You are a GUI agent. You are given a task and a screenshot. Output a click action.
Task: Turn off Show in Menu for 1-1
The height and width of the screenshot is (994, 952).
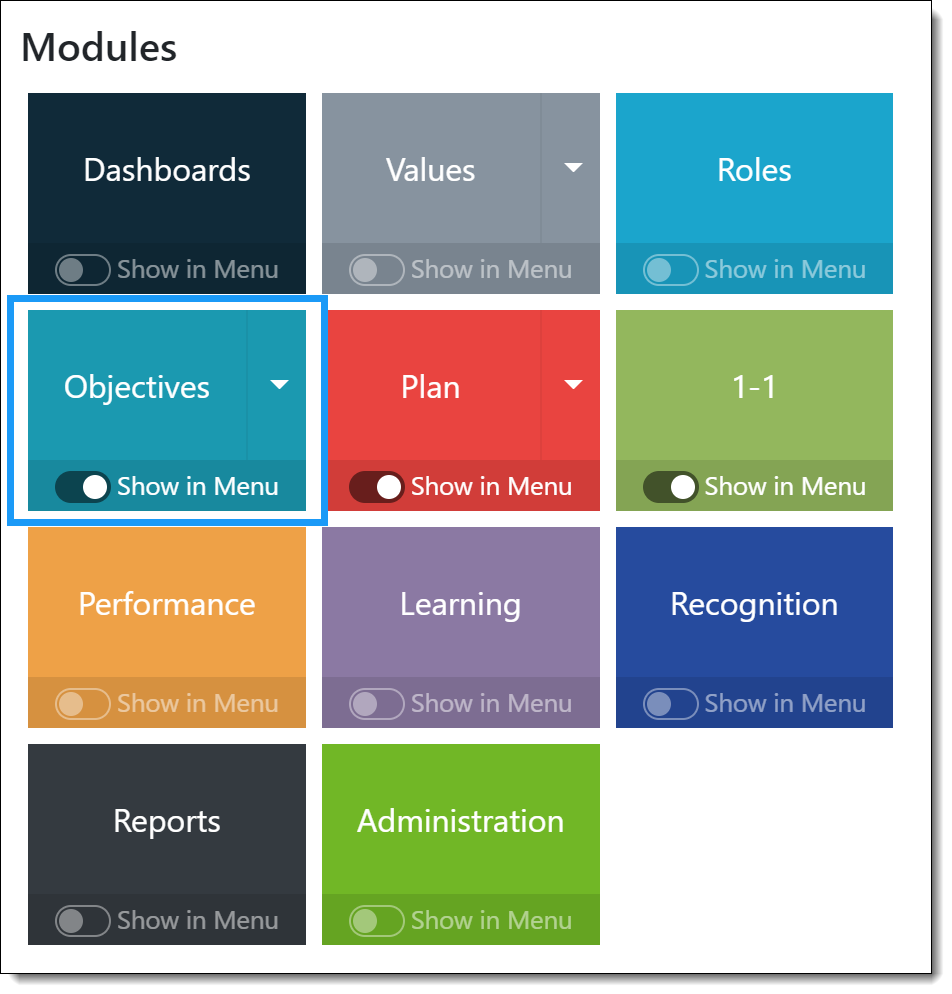point(670,487)
